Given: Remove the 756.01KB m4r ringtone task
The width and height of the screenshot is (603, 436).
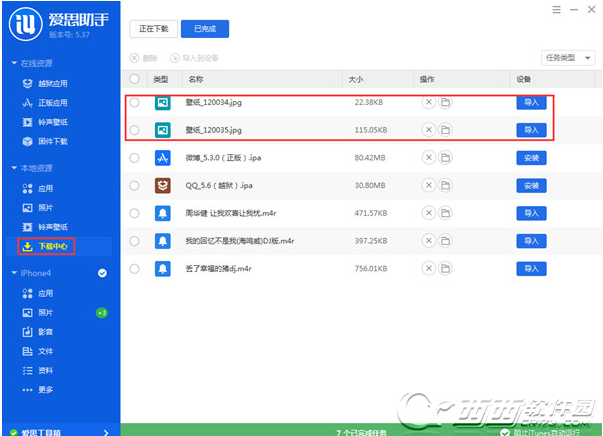Looking at the screenshot, I should [428, 268].
